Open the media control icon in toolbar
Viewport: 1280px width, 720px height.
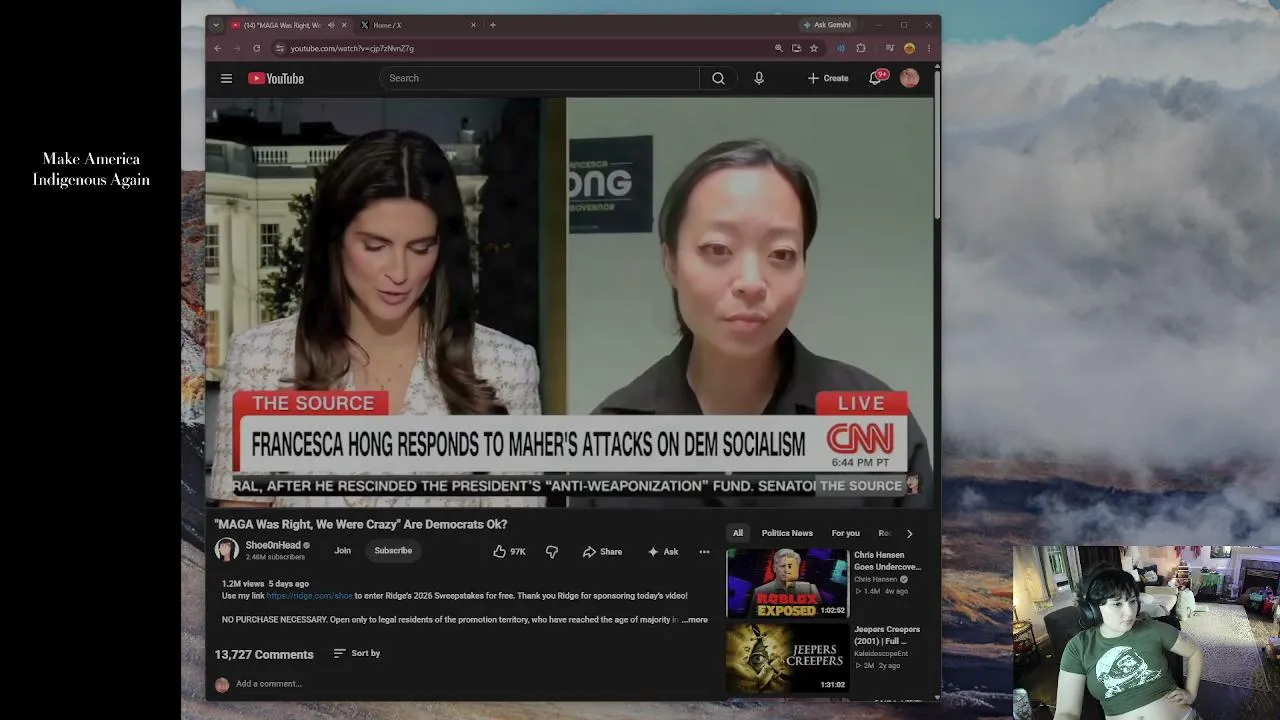pos(889,48)
